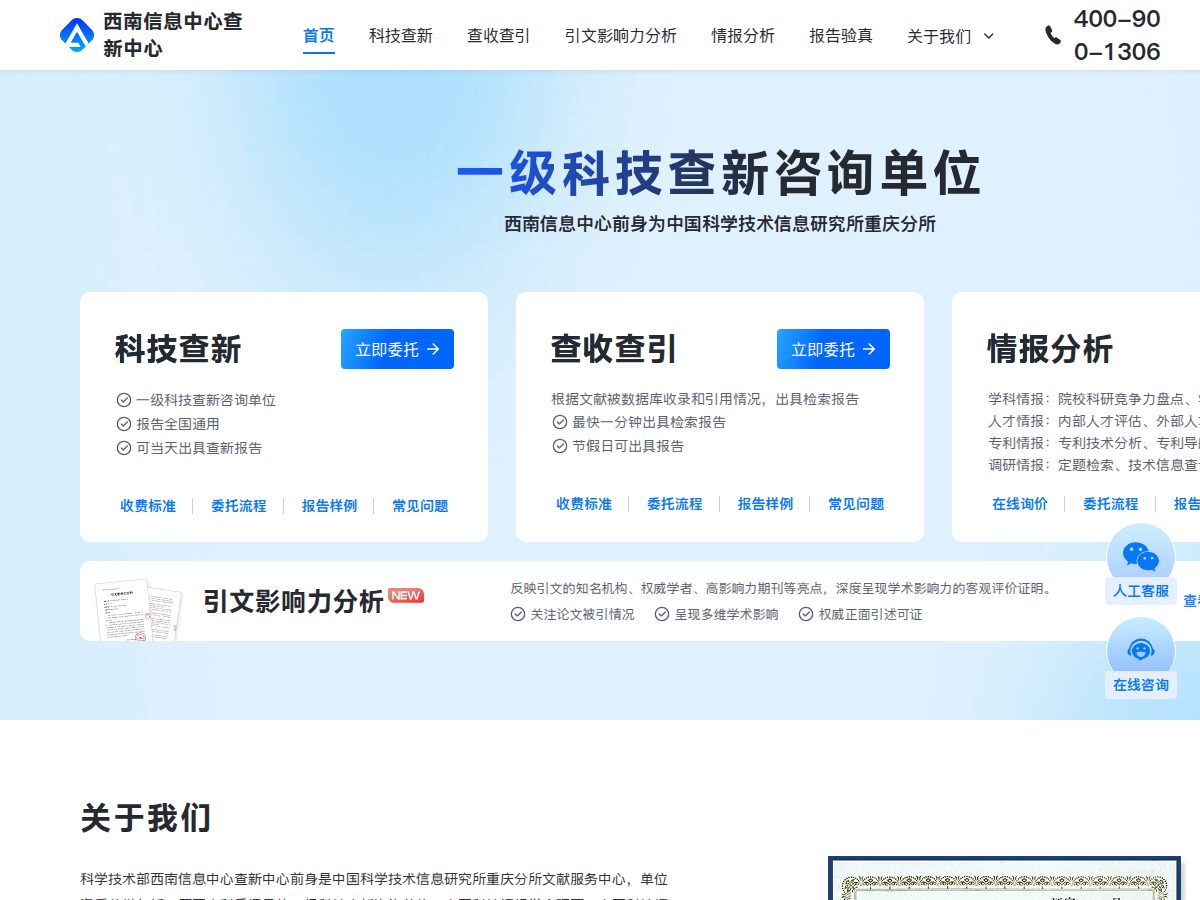Viewport: 1200px width, 900px height.
Task: Open the 报告验真 nav menu item
Action: [841, 36]
